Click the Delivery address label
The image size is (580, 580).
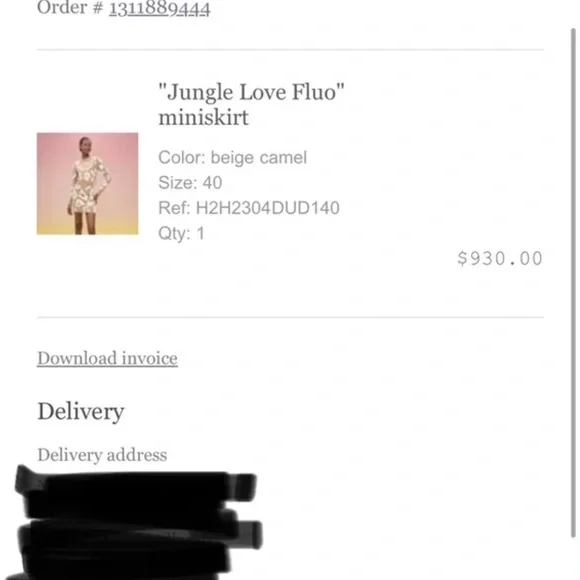click(102, 455)
